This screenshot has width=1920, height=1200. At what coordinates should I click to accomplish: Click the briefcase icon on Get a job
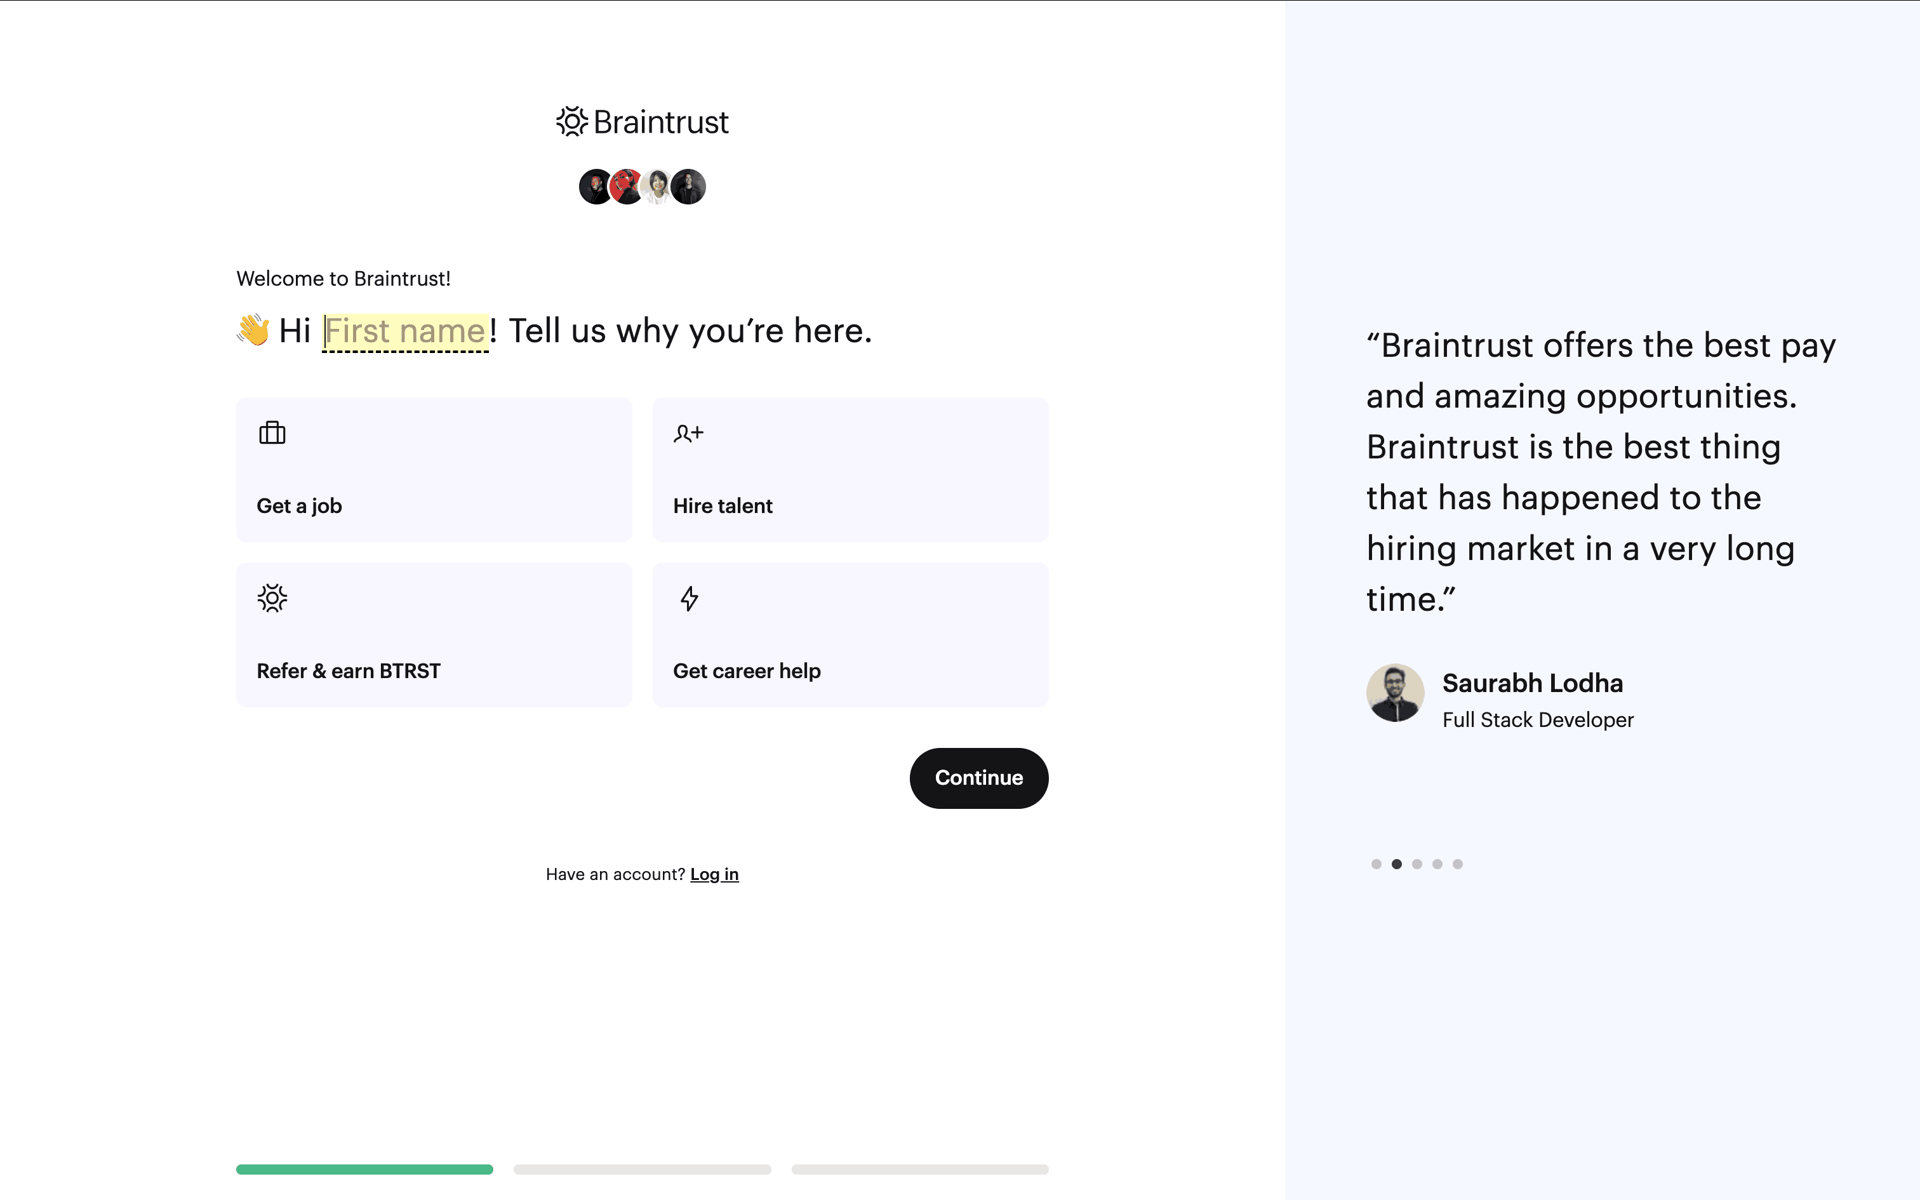[x=272, y=433]
